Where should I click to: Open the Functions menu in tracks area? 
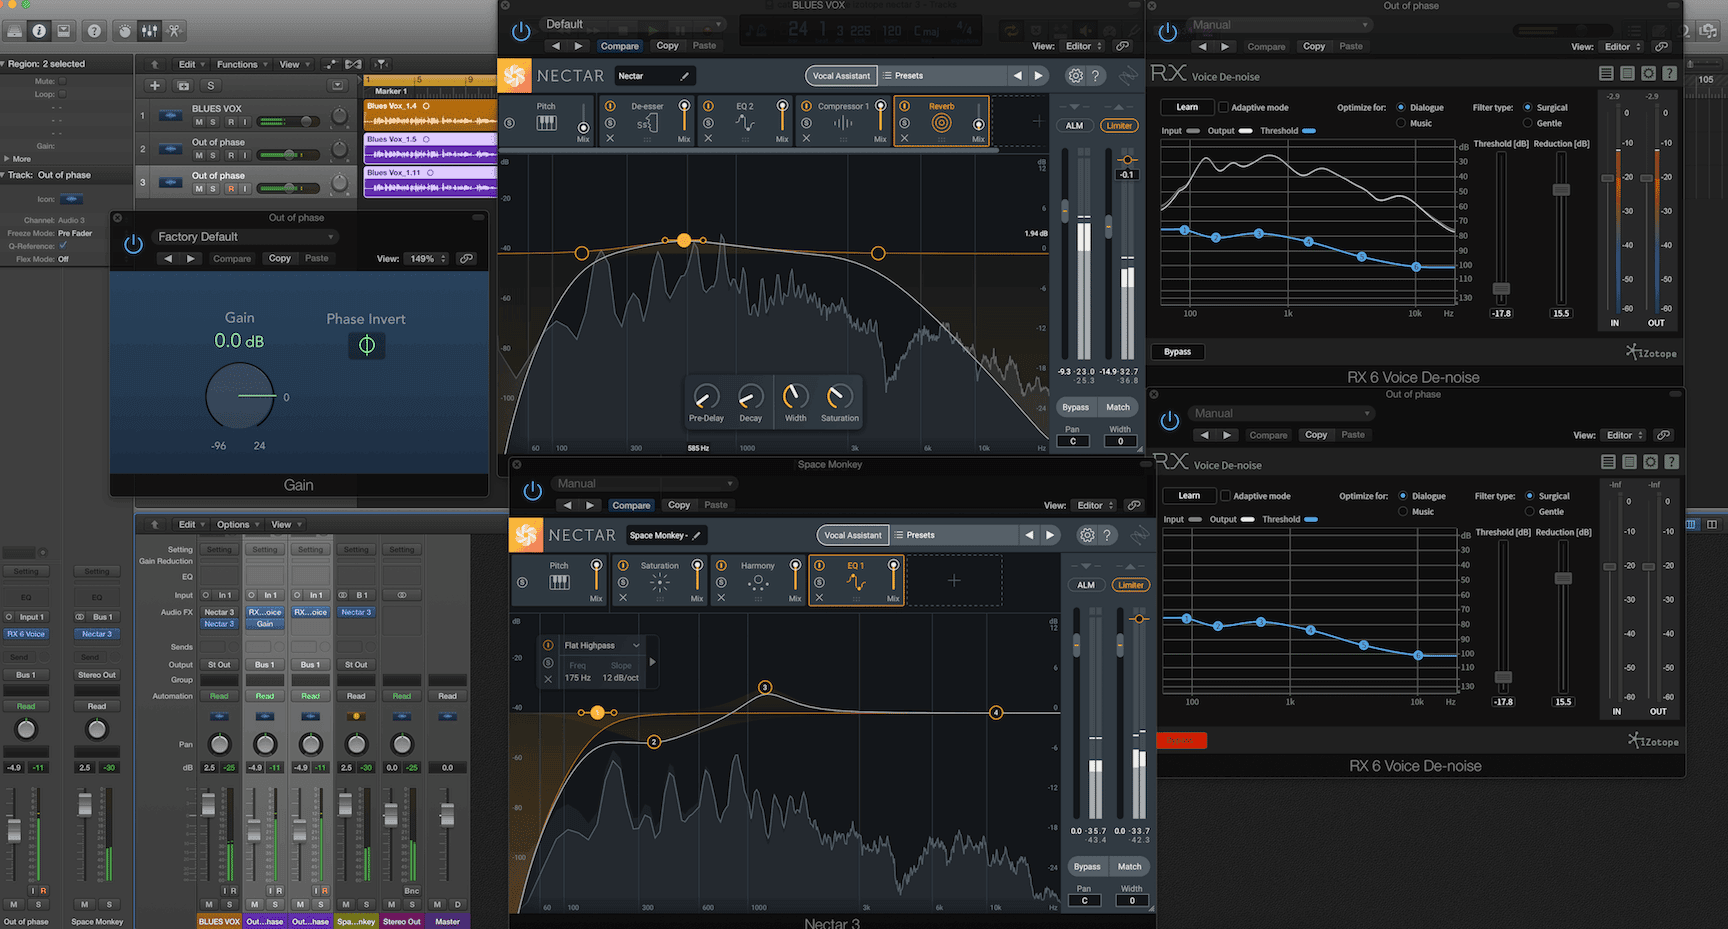coord(242,64)
